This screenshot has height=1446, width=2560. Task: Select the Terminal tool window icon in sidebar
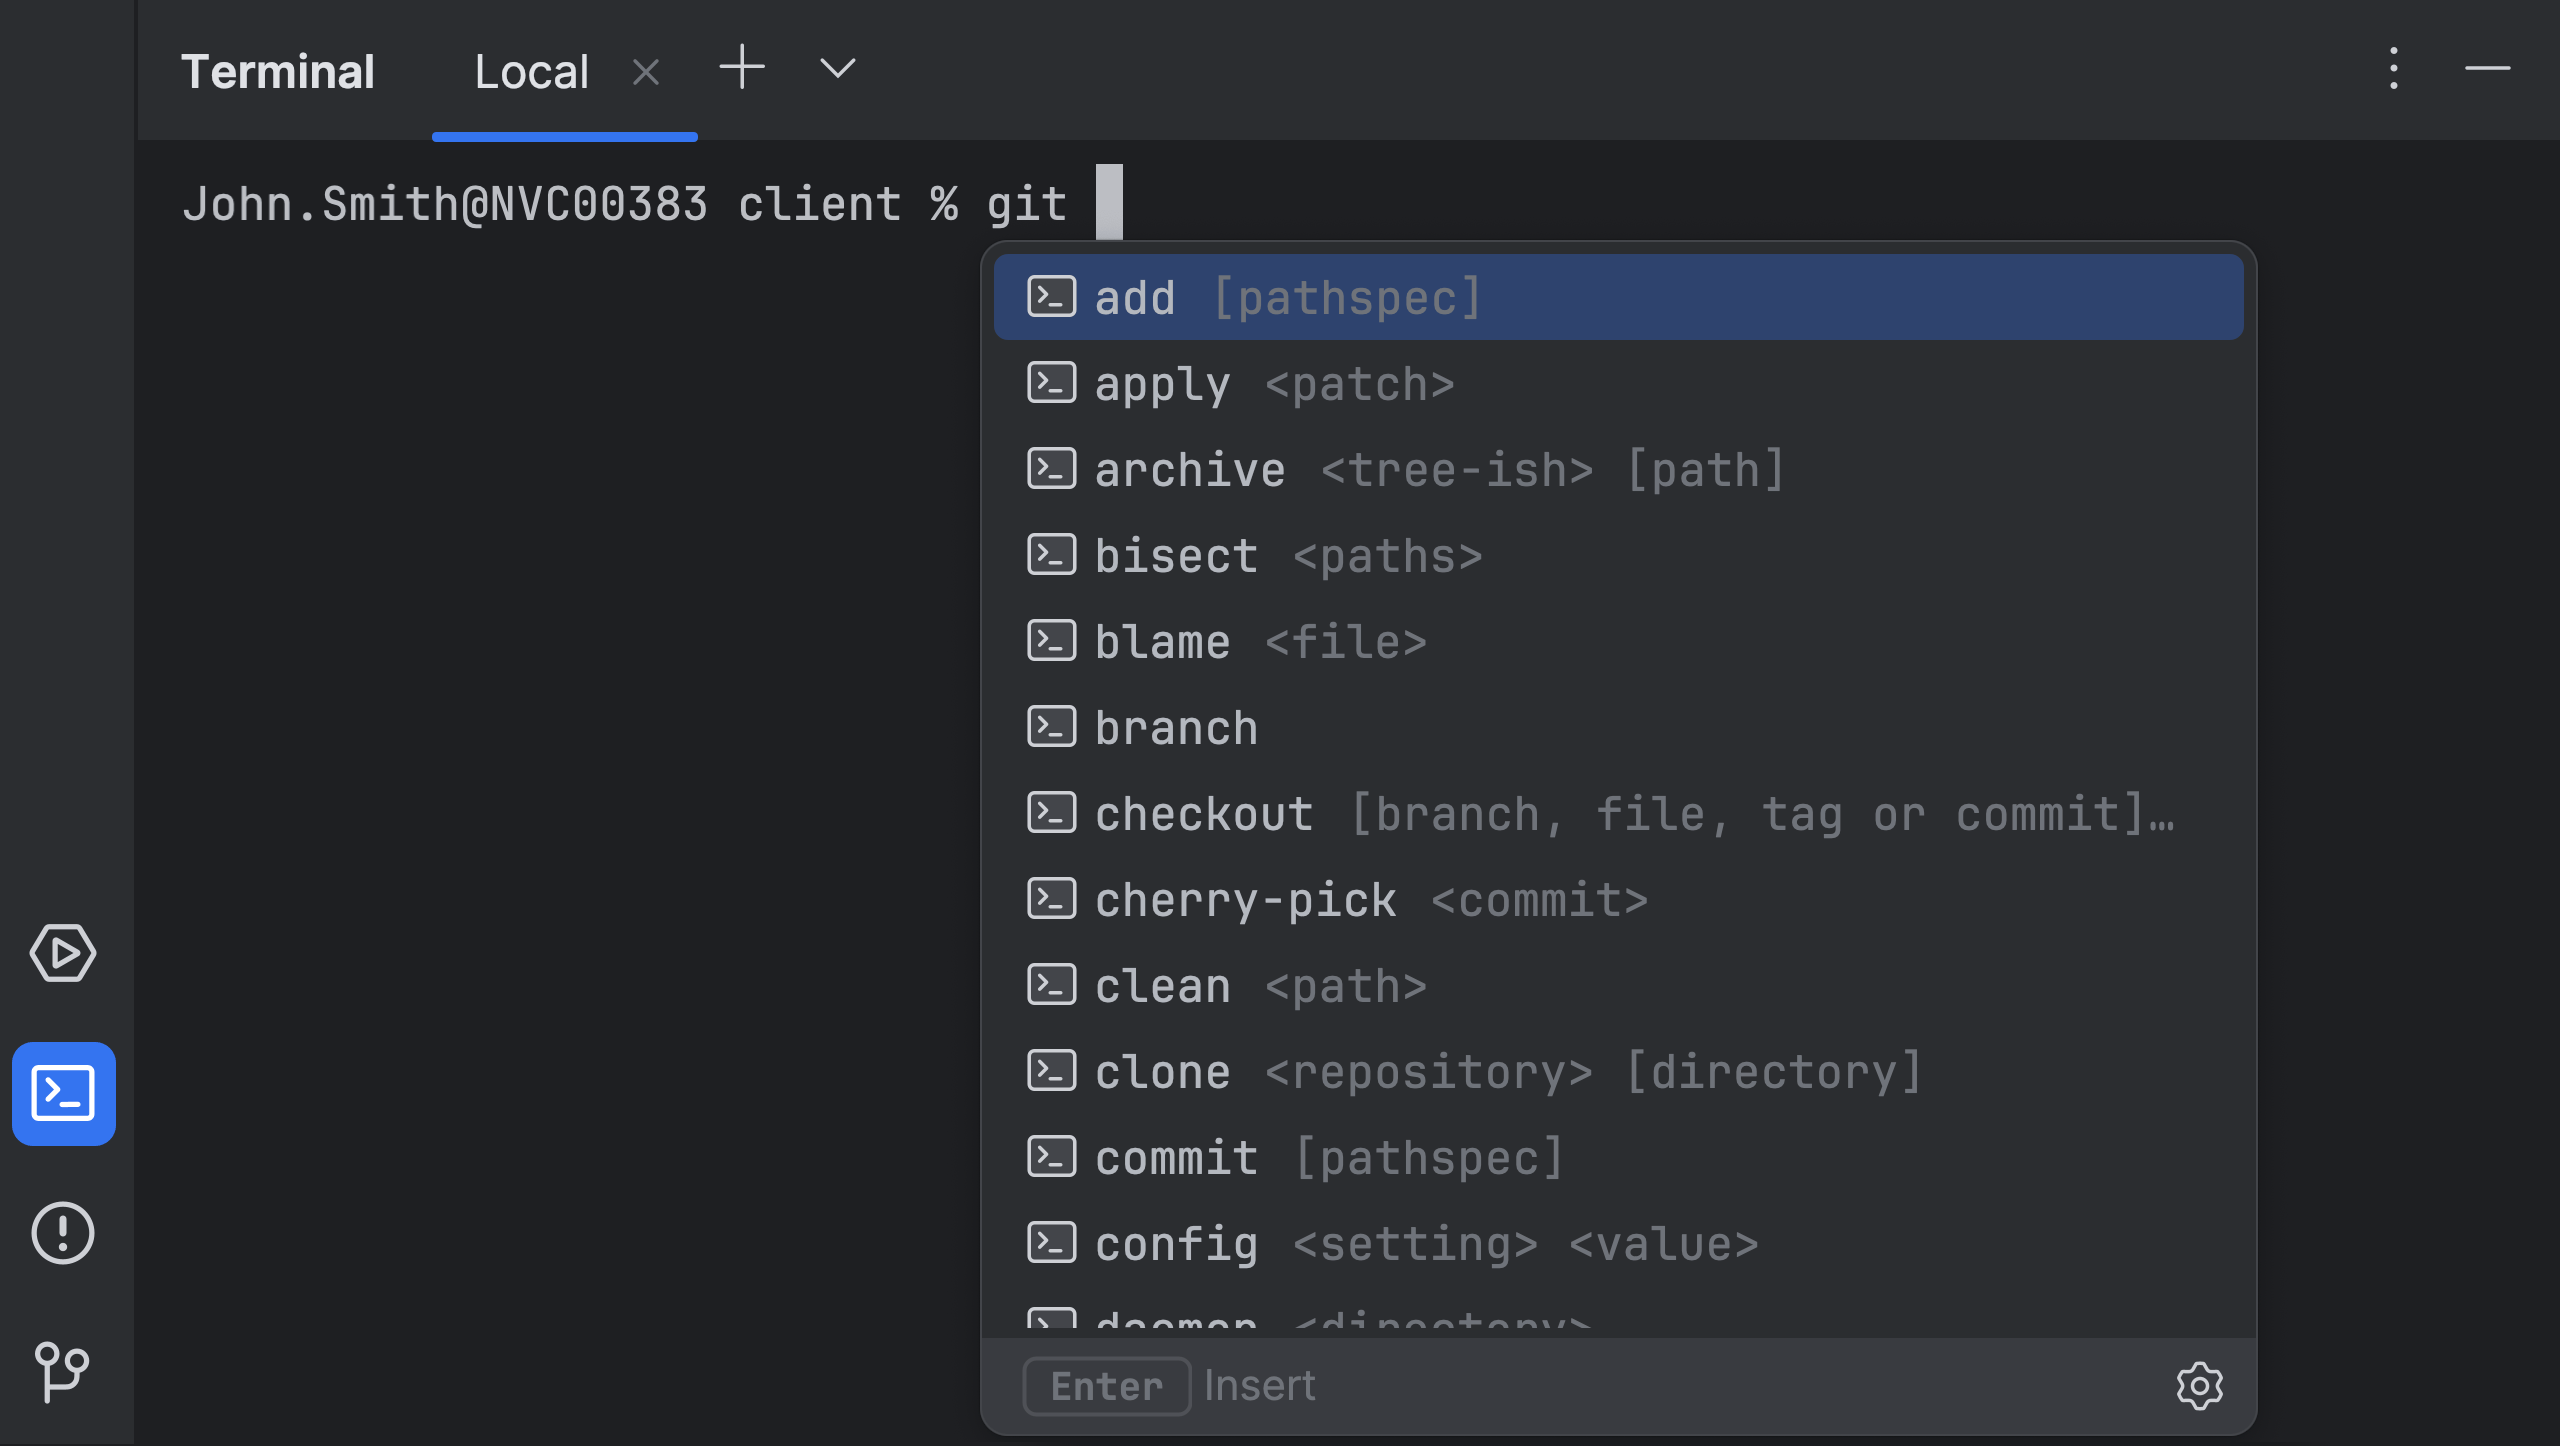click(x=63, y=1094)
